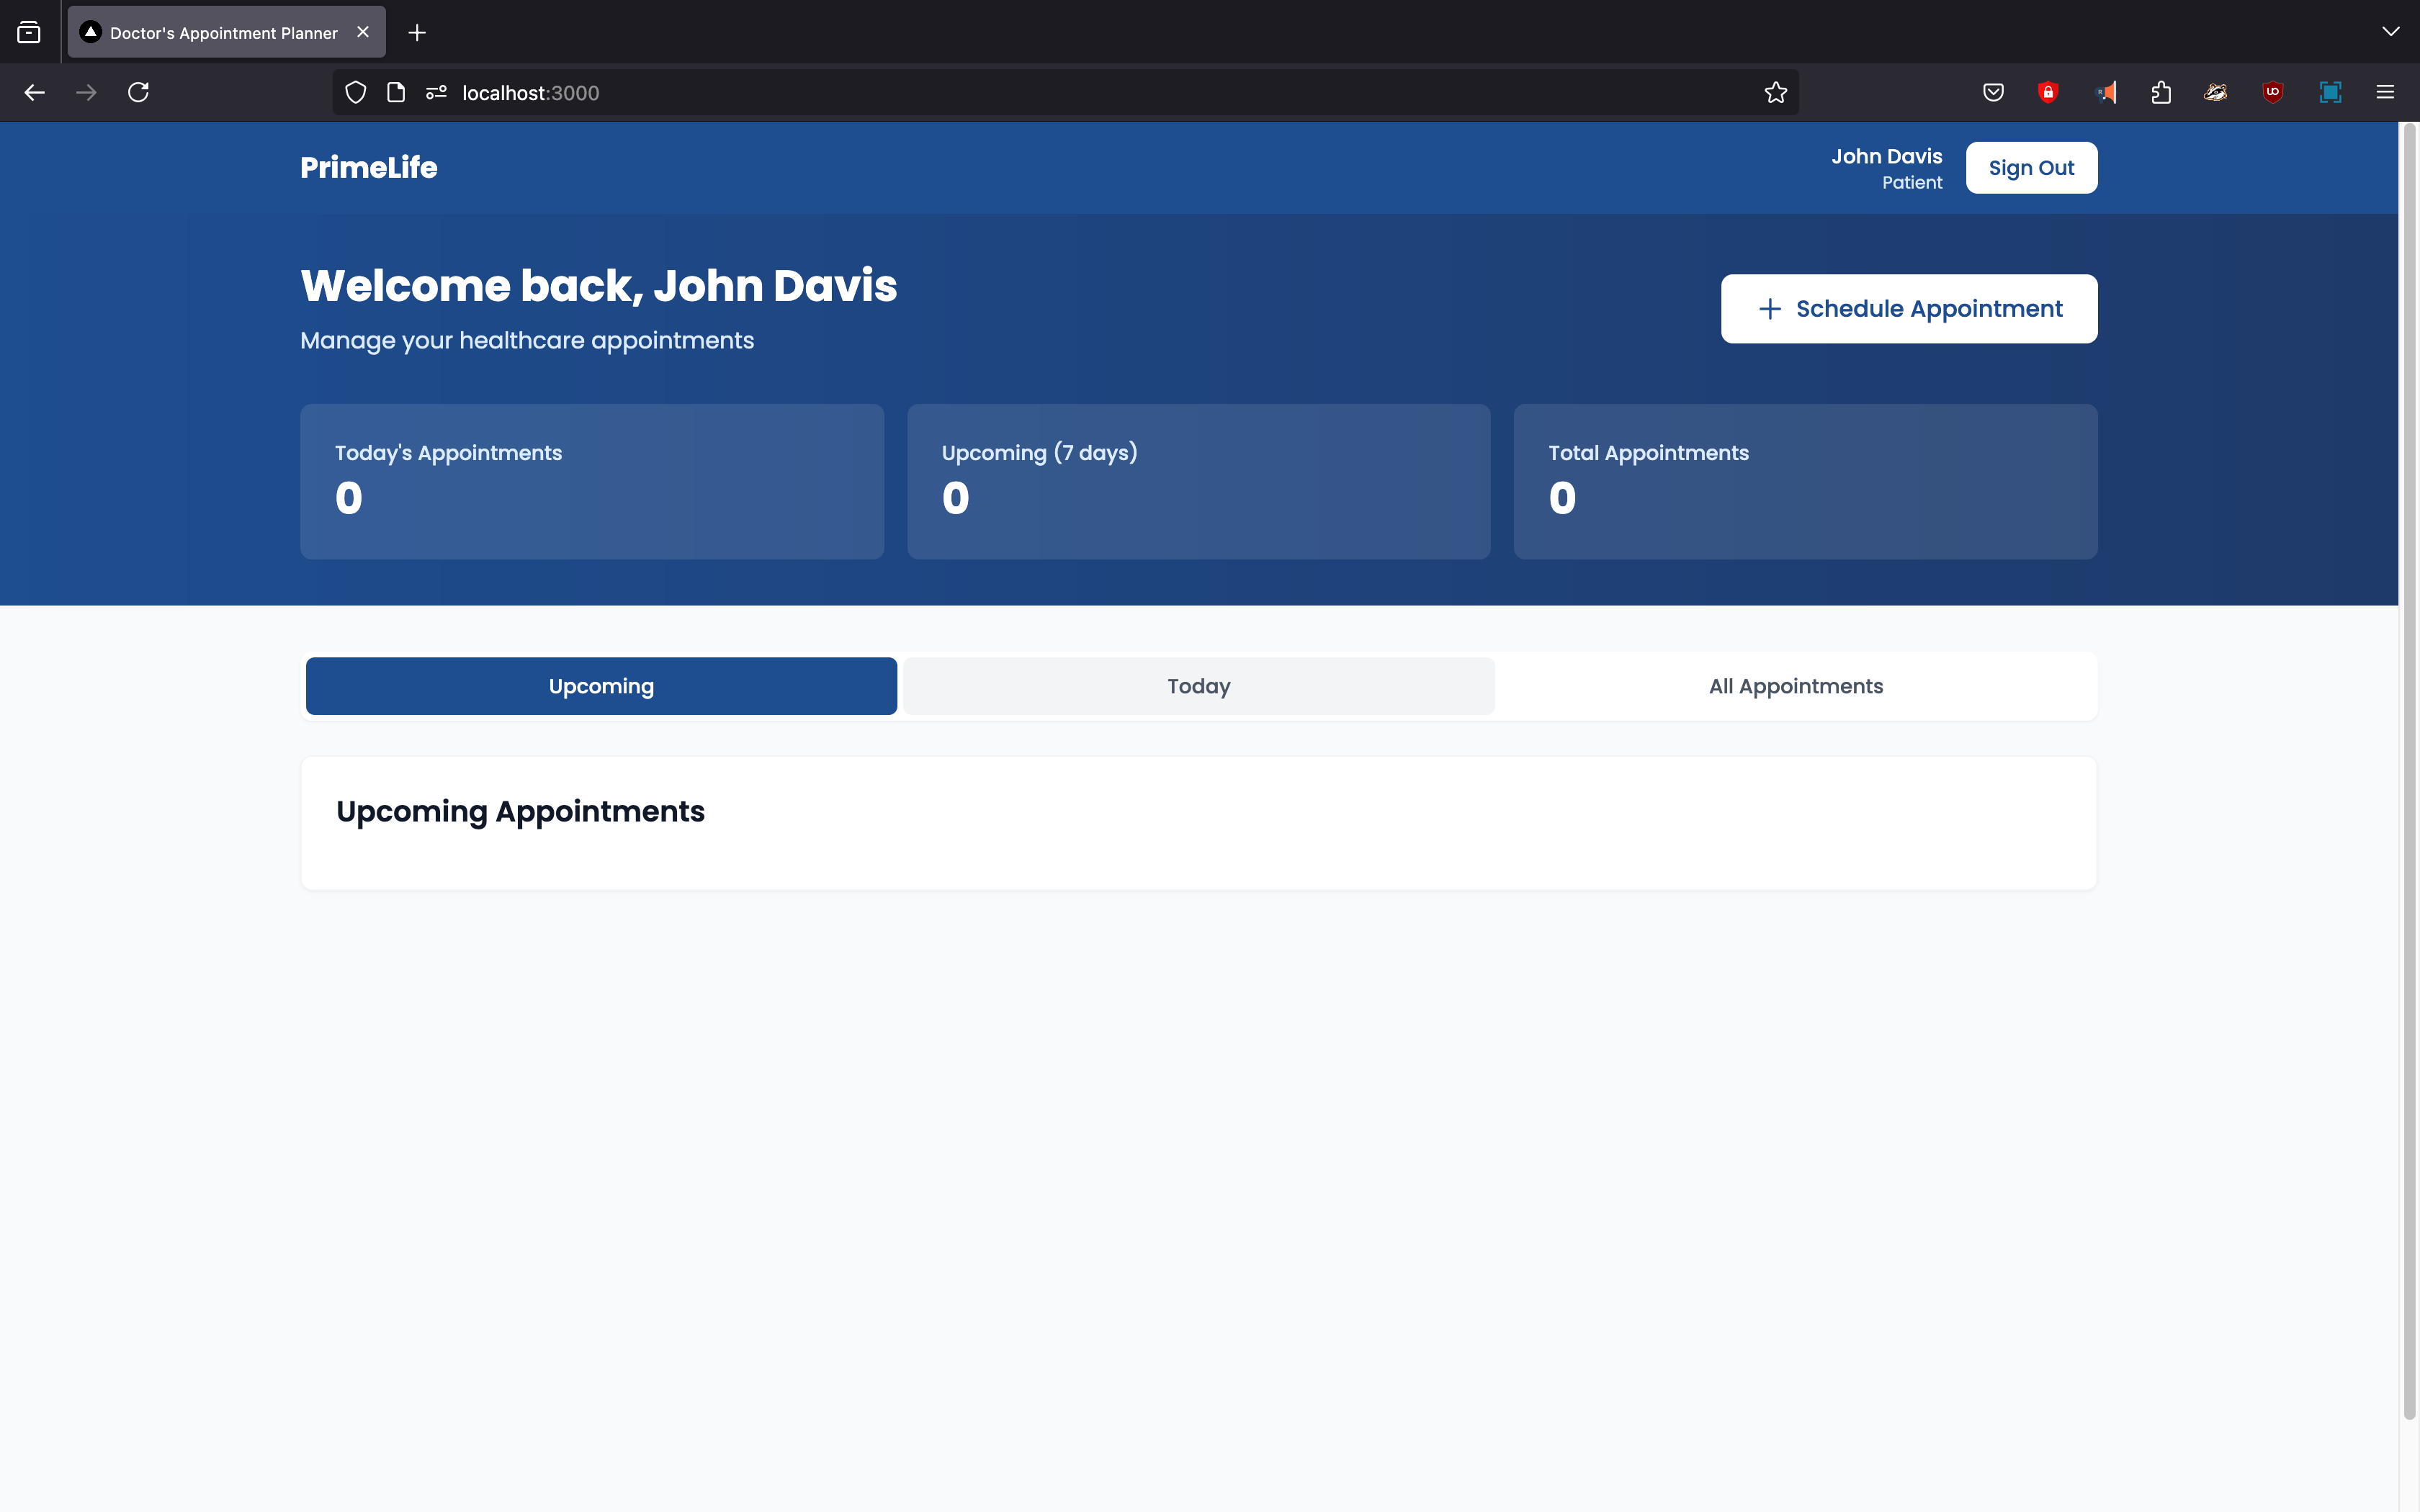2420x1512 pixels.
Task: Bookmark this page with star icon
Action: click(x=1775, y=93)
